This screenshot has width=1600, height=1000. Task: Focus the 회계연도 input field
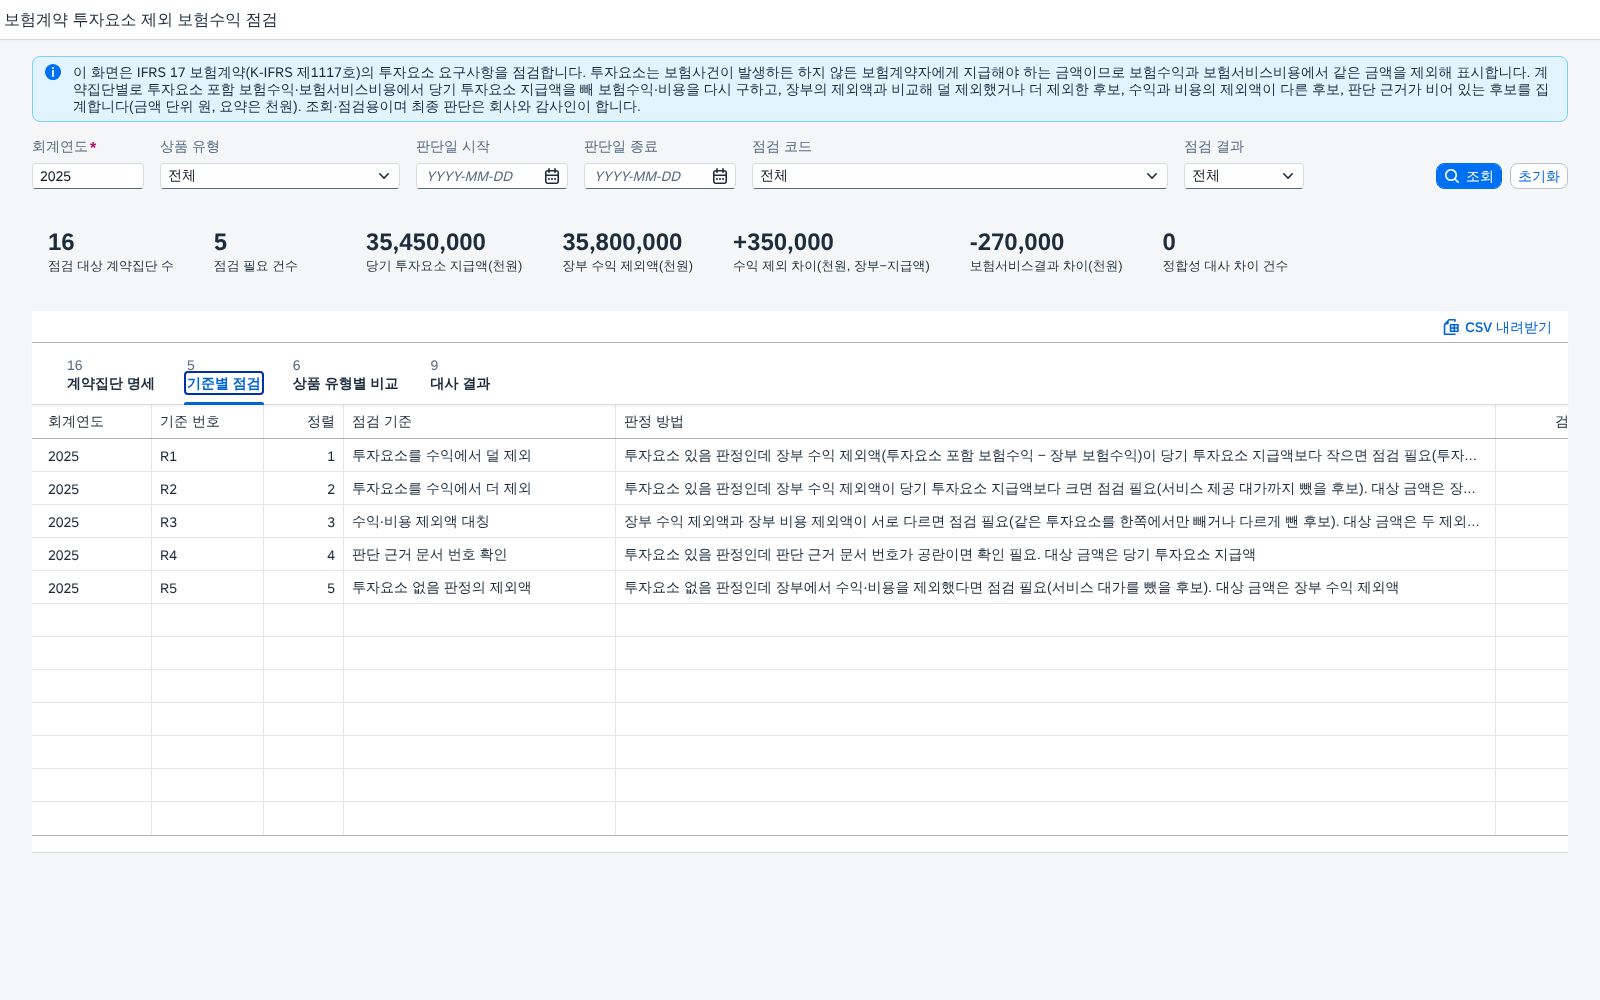(x=88, y=176)
